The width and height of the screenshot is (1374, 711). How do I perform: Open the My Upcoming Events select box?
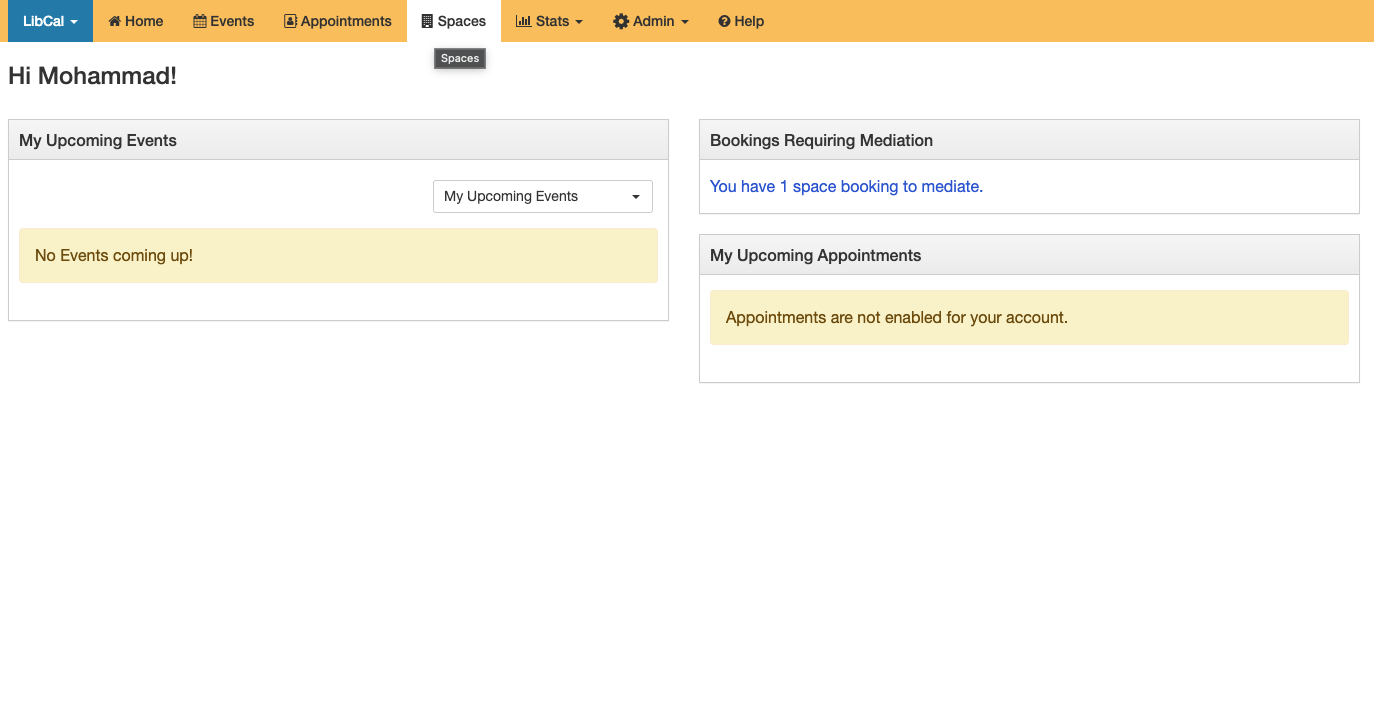pyautogui.click(x=543, y=196)
